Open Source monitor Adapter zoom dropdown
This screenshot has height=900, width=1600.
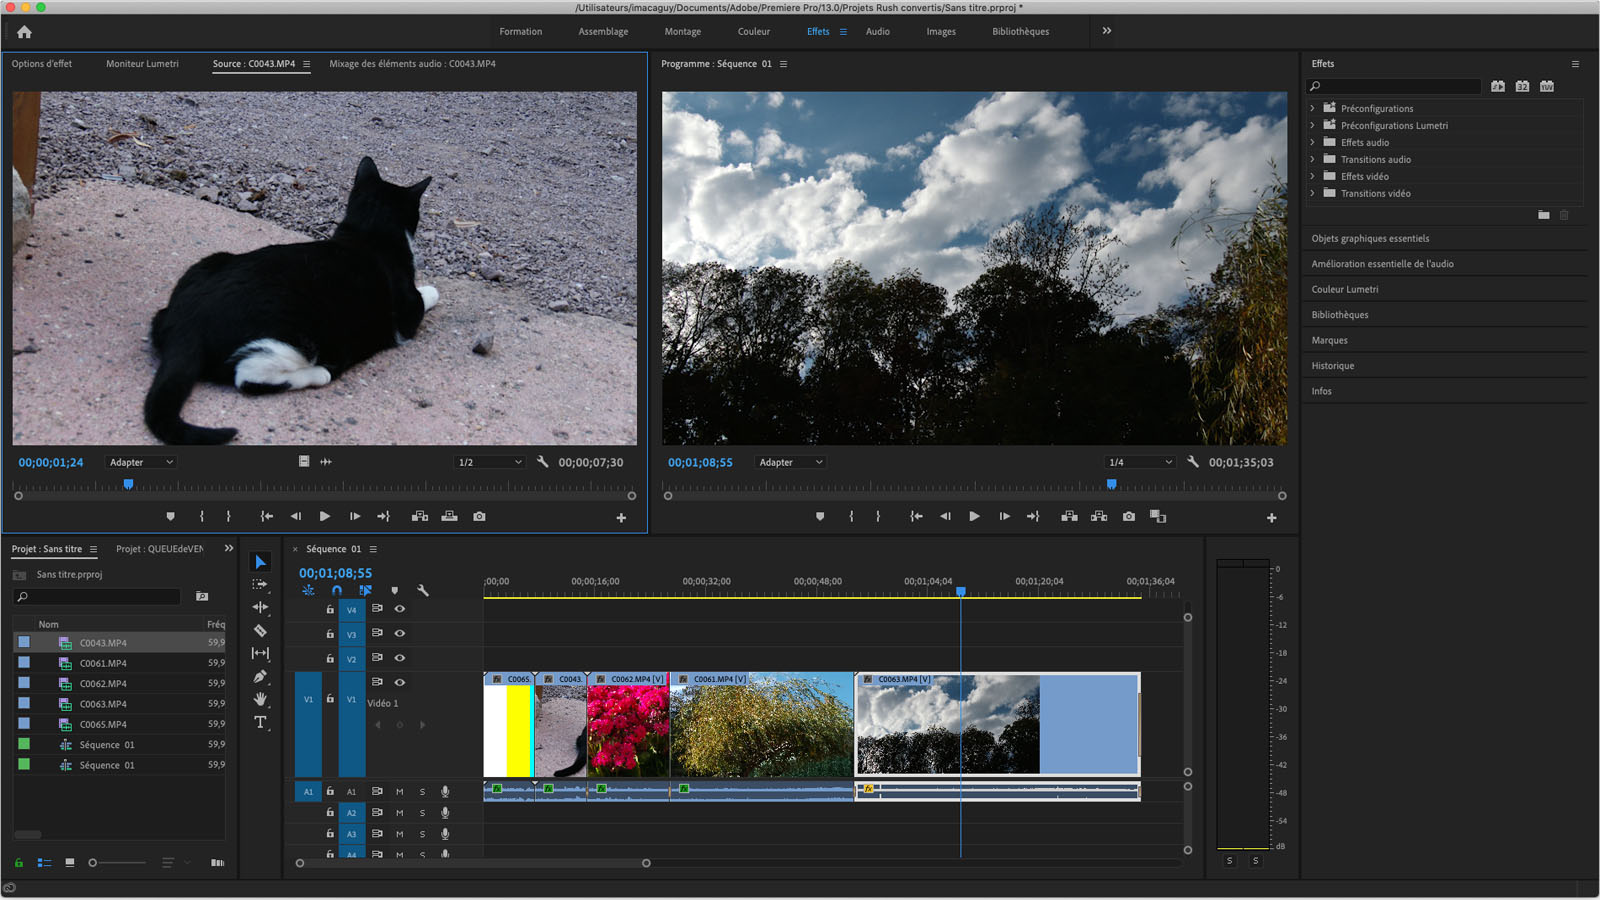(141, 462)
